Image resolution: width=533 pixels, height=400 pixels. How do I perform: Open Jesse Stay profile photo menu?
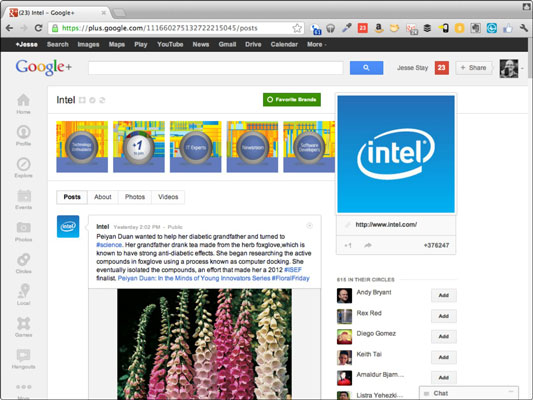[x=509, y=68]
